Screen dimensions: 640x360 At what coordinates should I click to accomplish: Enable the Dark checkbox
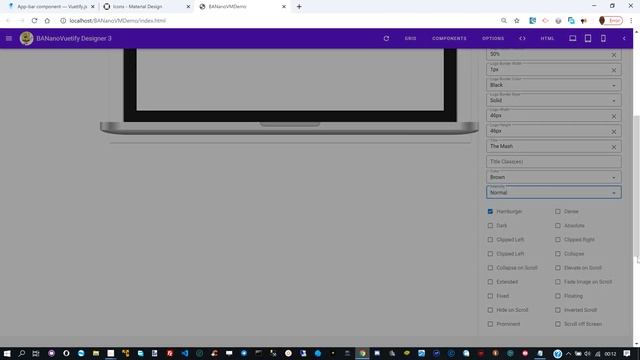pos(490,226)
